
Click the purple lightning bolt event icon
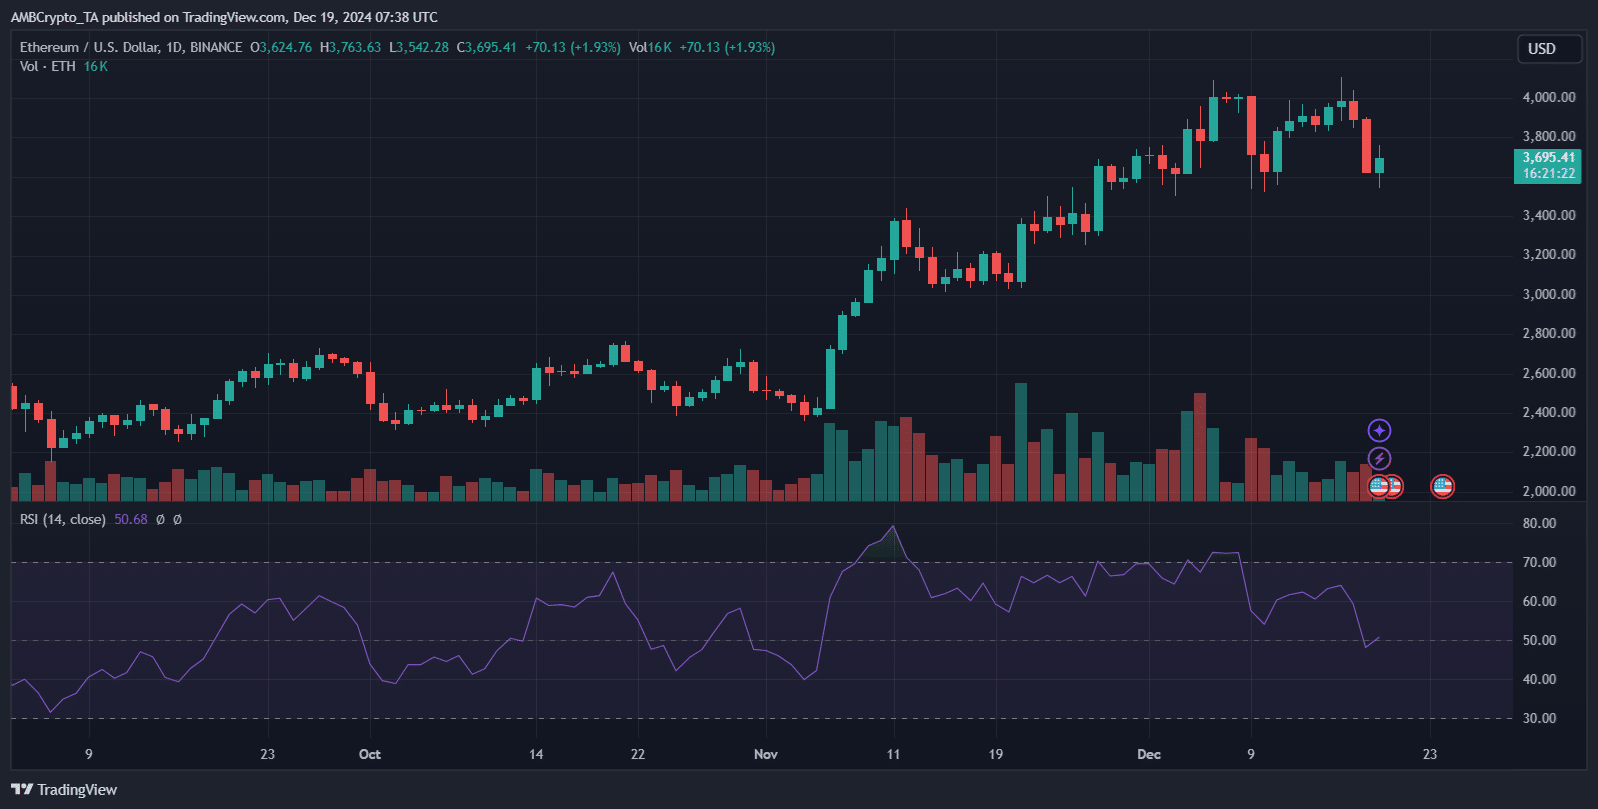[1379, 458]
